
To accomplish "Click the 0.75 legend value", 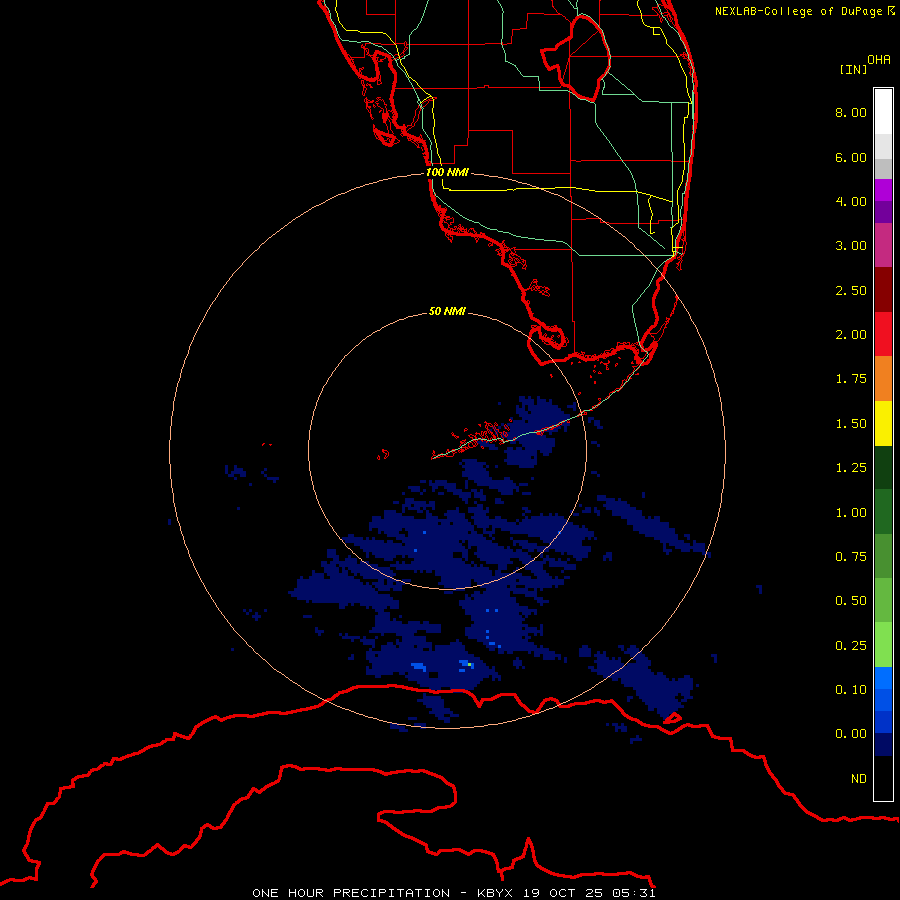I will click(x=851, y=557).
